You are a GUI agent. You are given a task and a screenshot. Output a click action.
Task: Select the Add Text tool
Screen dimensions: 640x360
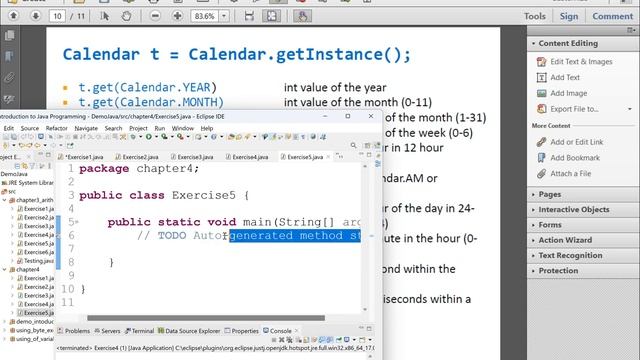pos(565,77)
